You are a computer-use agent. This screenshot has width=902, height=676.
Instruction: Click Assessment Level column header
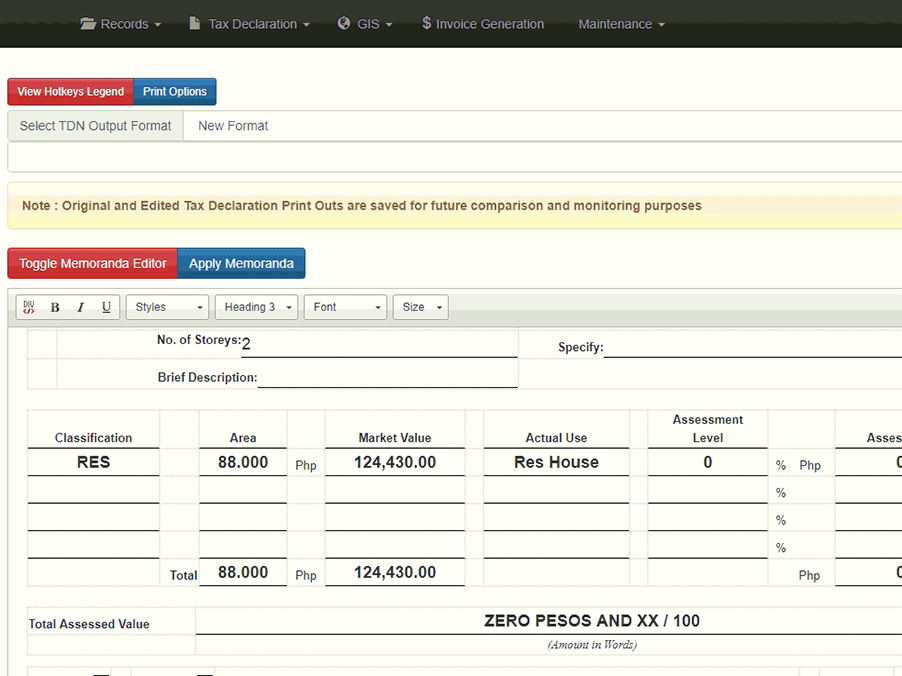[708, 429]
